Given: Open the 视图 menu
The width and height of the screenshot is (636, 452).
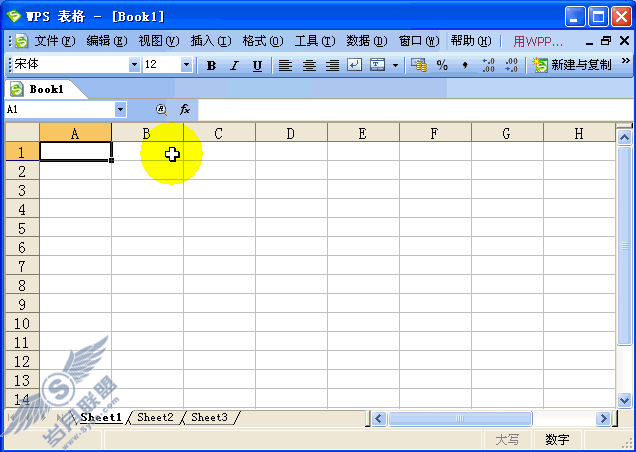Looking at the screenshot, I should [159, 41].
